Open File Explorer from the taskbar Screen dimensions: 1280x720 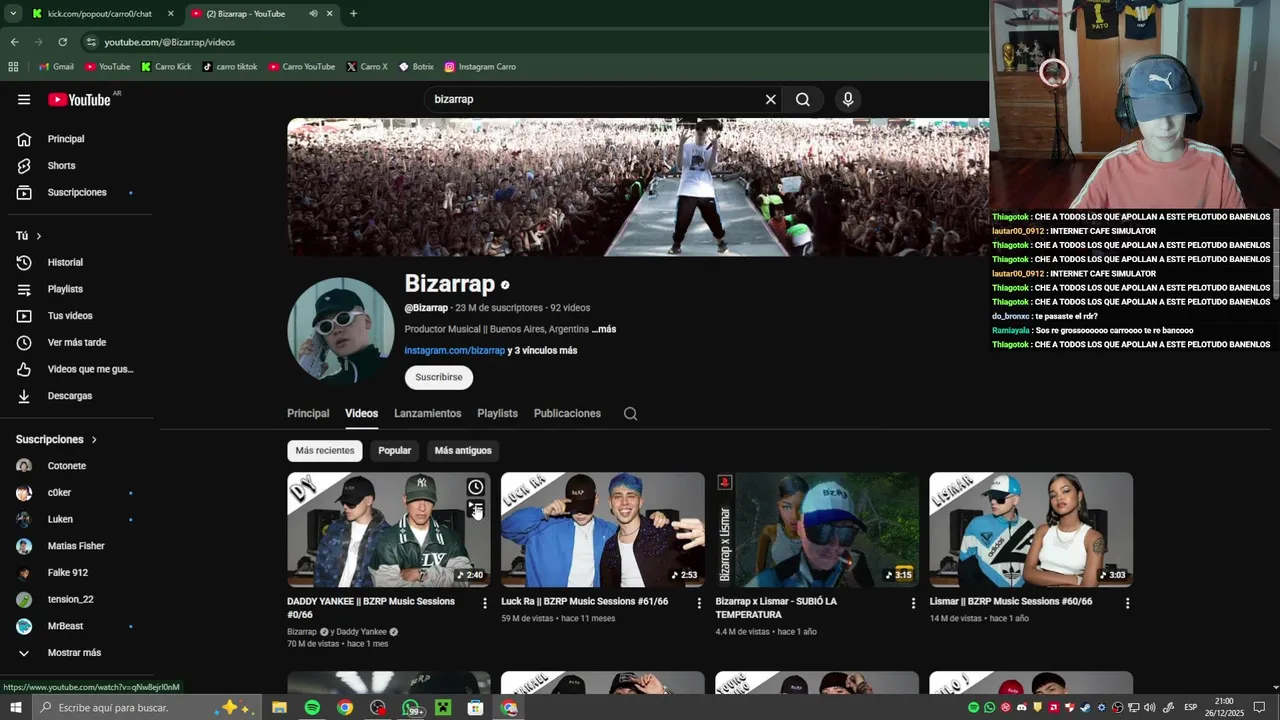(x=279, y=707)
